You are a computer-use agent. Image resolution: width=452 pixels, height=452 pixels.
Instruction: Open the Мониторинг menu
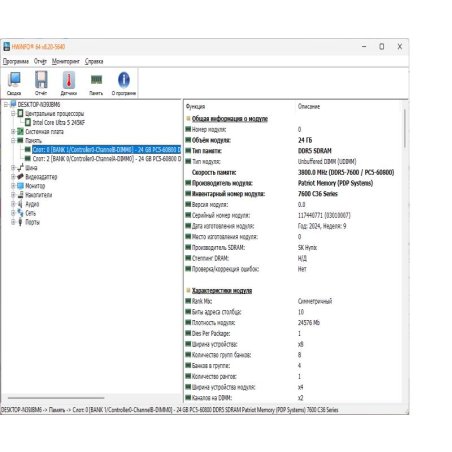(66, 61)
